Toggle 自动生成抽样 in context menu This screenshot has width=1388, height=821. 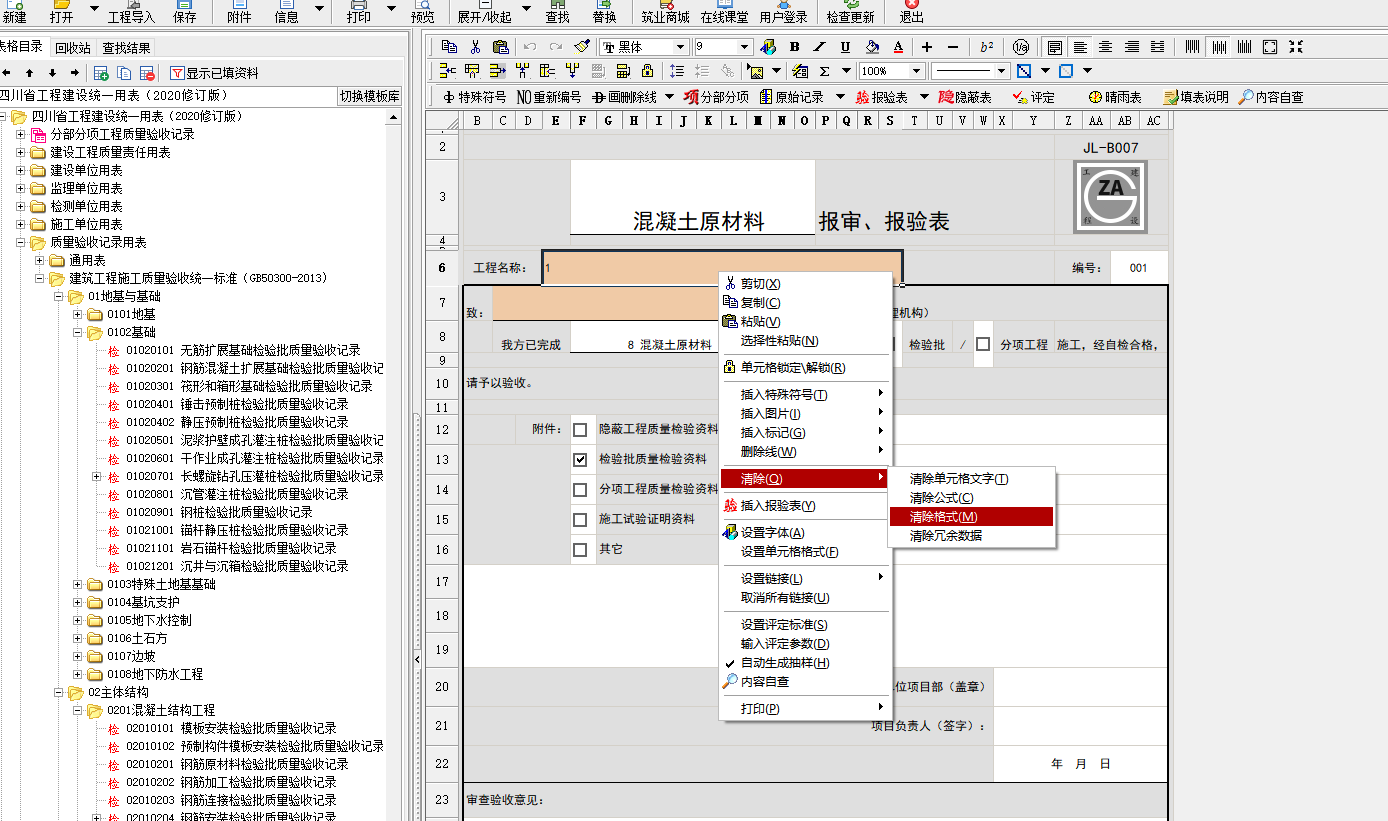(783, 663)
